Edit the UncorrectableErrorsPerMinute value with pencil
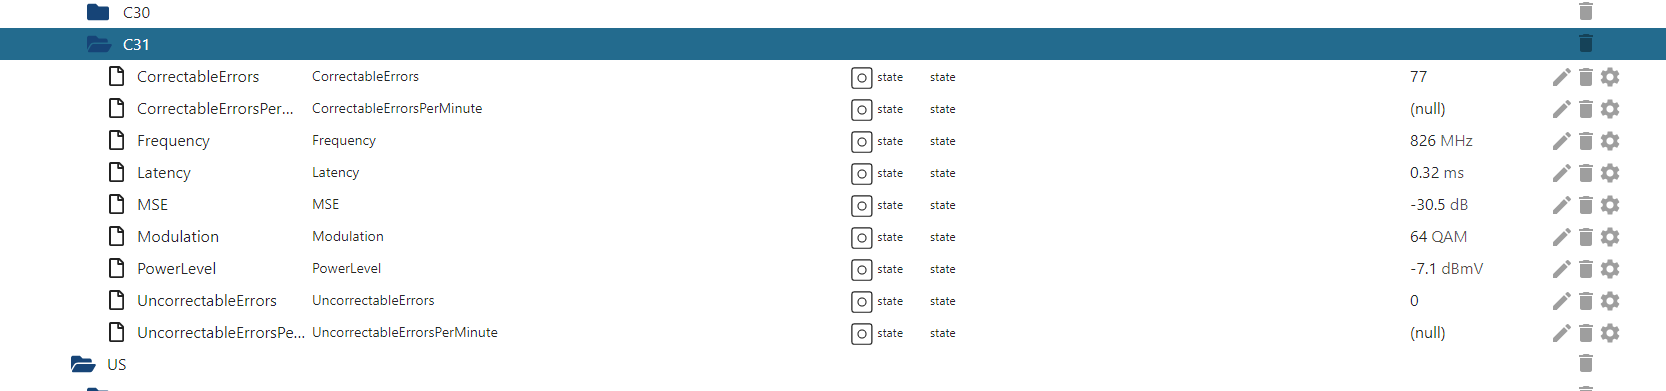 click(x=1561, y=333)
